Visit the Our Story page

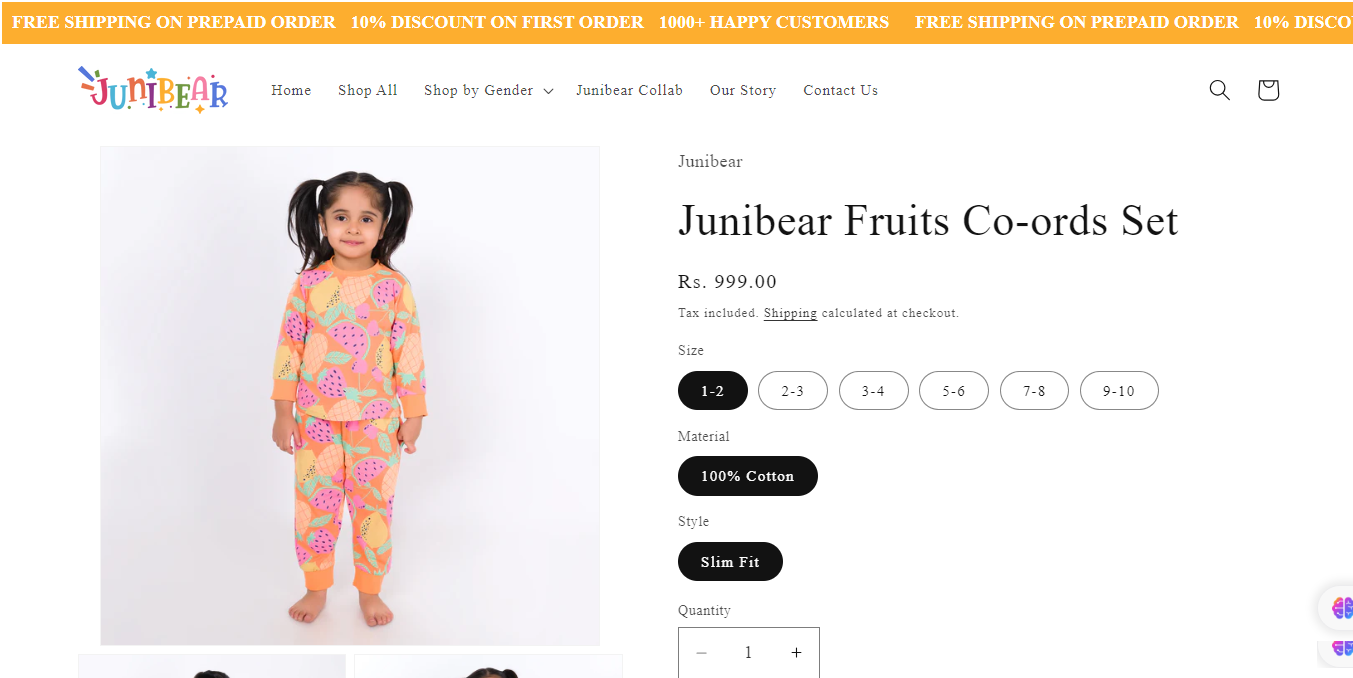(x=742, y=90)
